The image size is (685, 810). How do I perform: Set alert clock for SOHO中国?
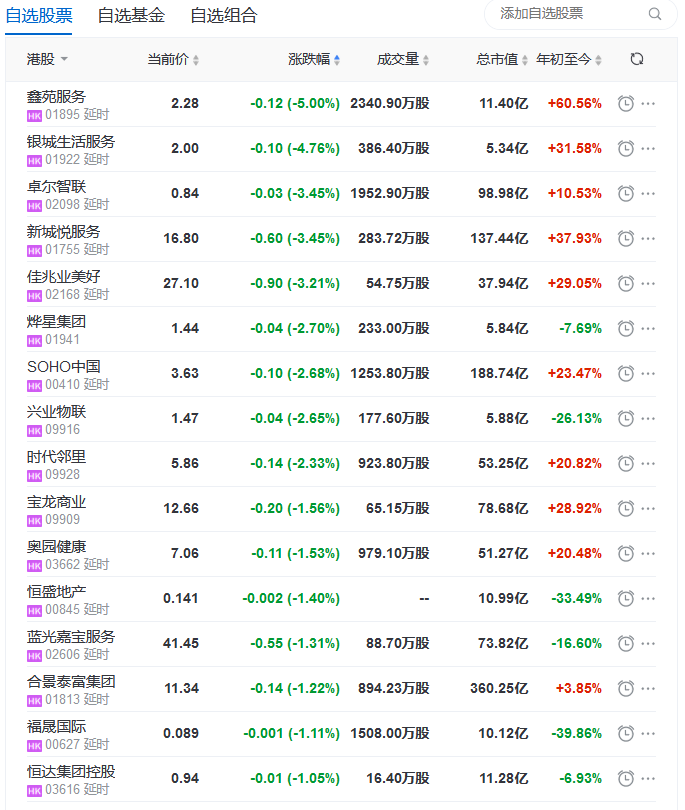tap(626, 373)
